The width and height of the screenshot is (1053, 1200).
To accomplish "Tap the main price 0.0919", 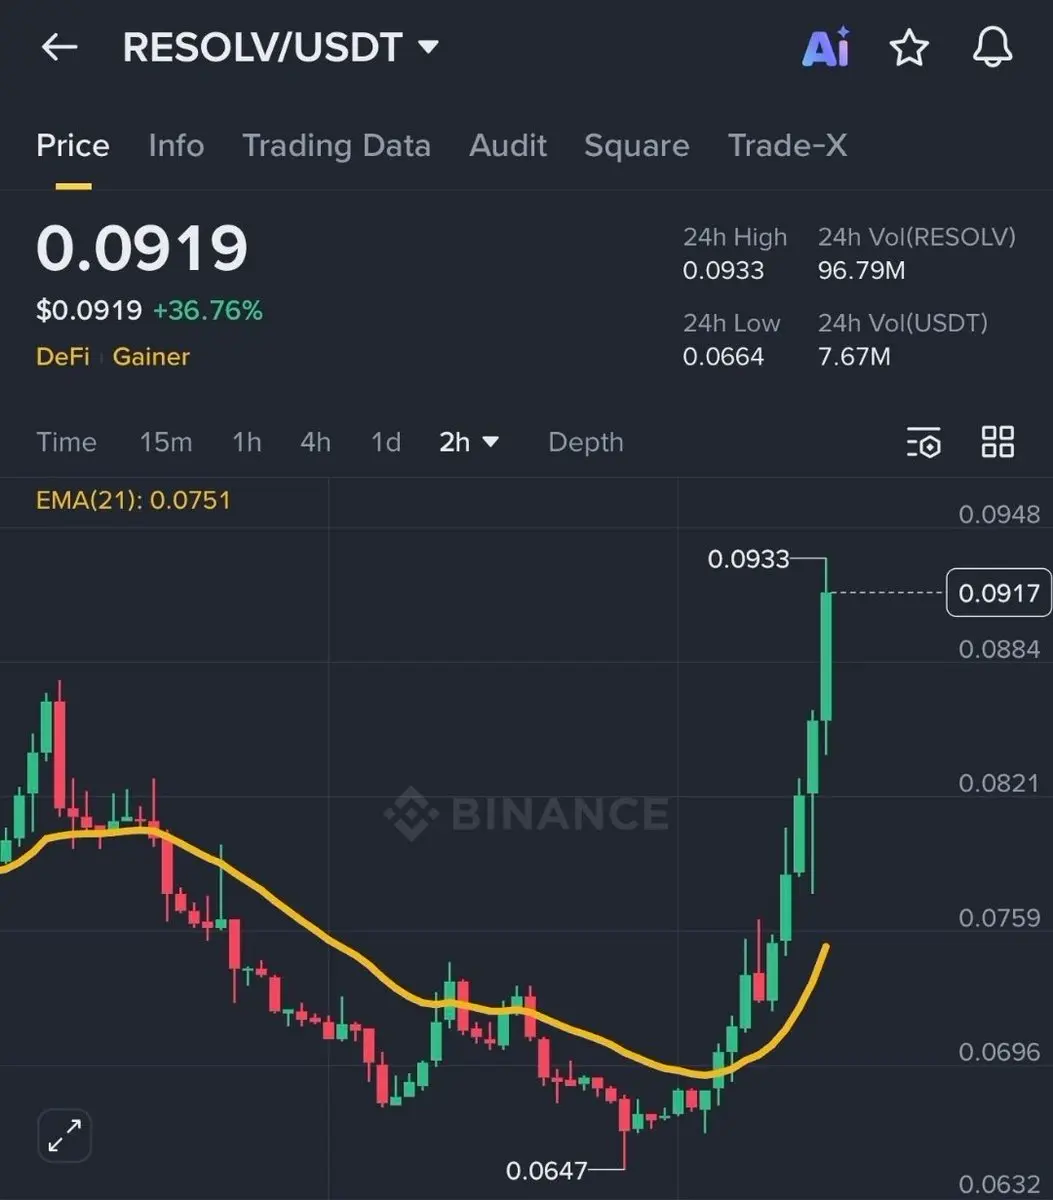I will click(142, 249).
